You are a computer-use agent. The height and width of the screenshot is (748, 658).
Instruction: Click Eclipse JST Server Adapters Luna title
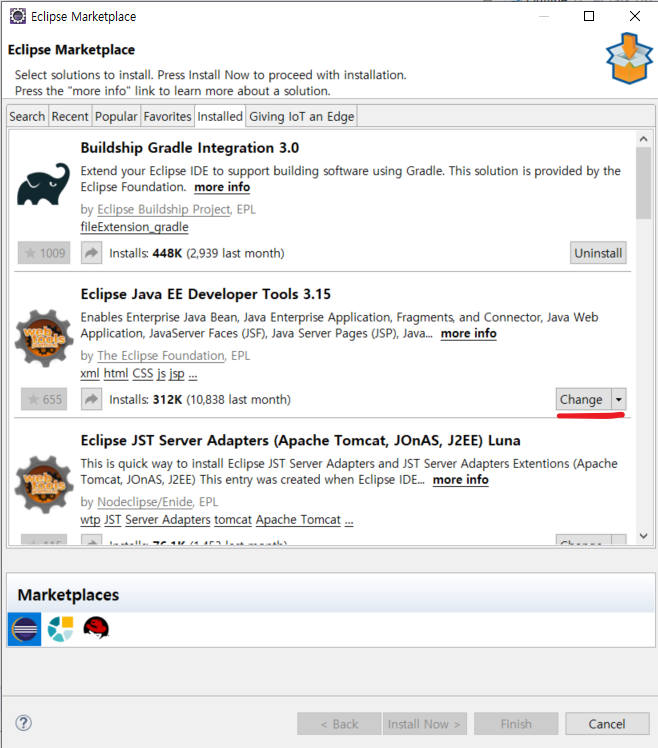click(x=300, y=441)
